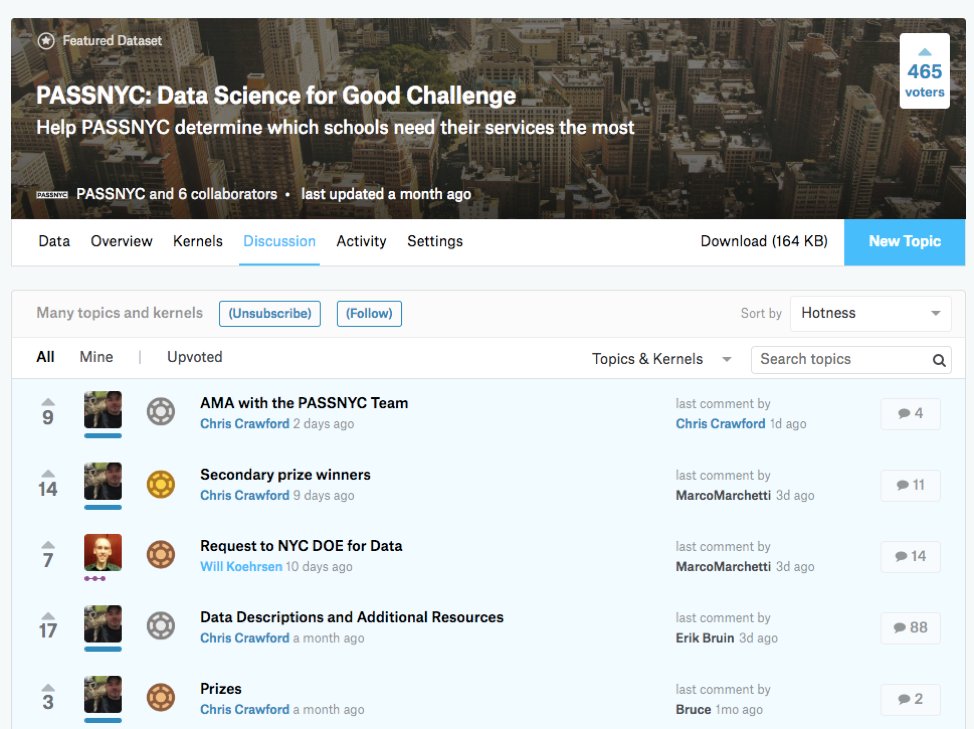Upvote the dataset via the 465 voters arrow
This screenshot has height=729, width=974.
[x=924, y=52]
